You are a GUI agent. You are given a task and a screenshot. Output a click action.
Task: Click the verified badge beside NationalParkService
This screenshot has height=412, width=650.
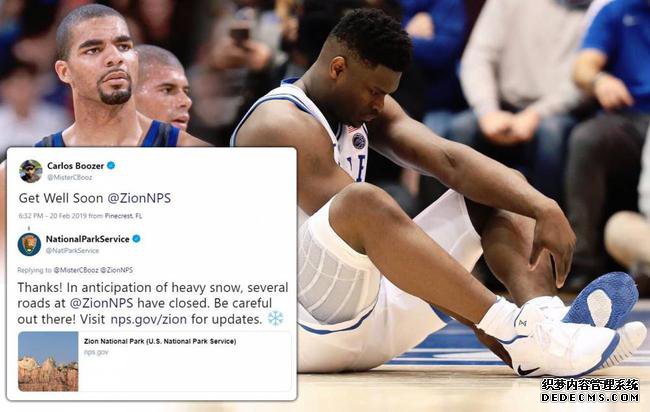click(136, 239)
